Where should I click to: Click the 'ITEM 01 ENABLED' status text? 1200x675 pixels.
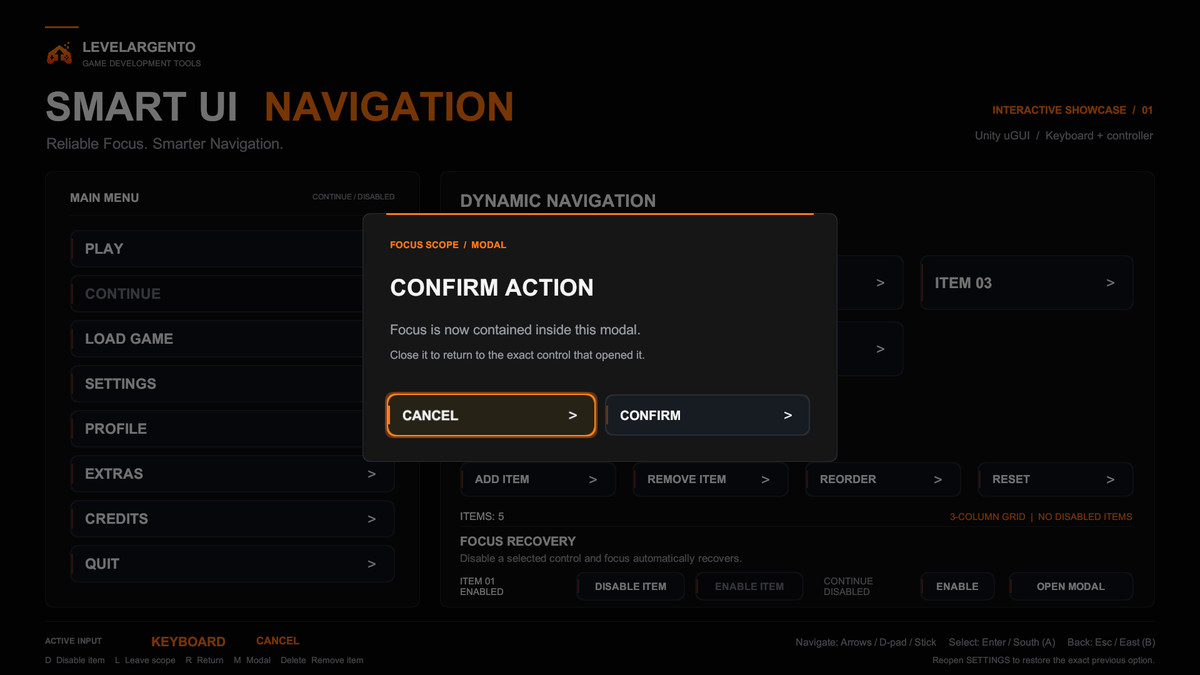click(482, 586)
